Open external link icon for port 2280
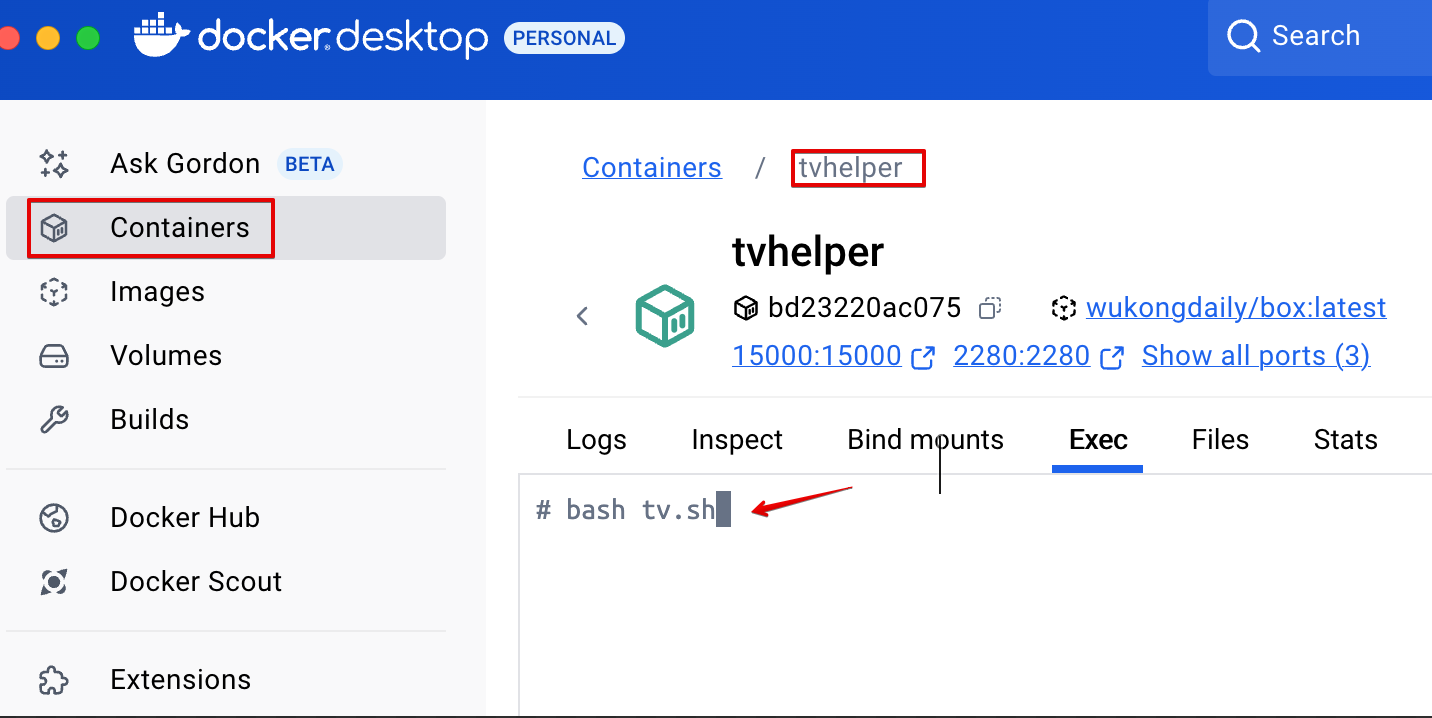The width and height of the screenshot is (1432, 718). click(1112, 357)
